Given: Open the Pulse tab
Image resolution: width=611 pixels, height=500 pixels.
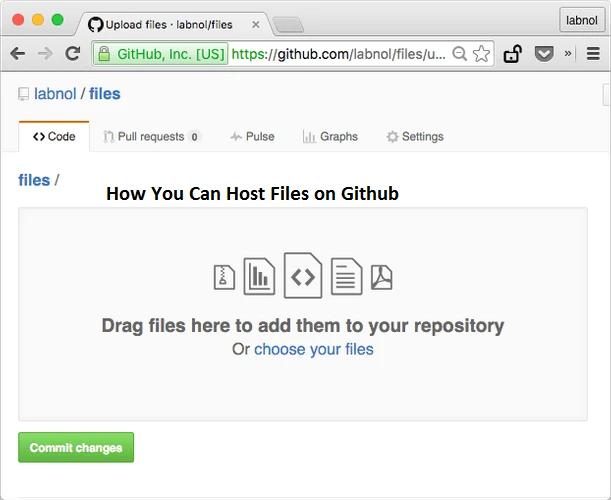Looking at the screenshot, I should 252,137.
